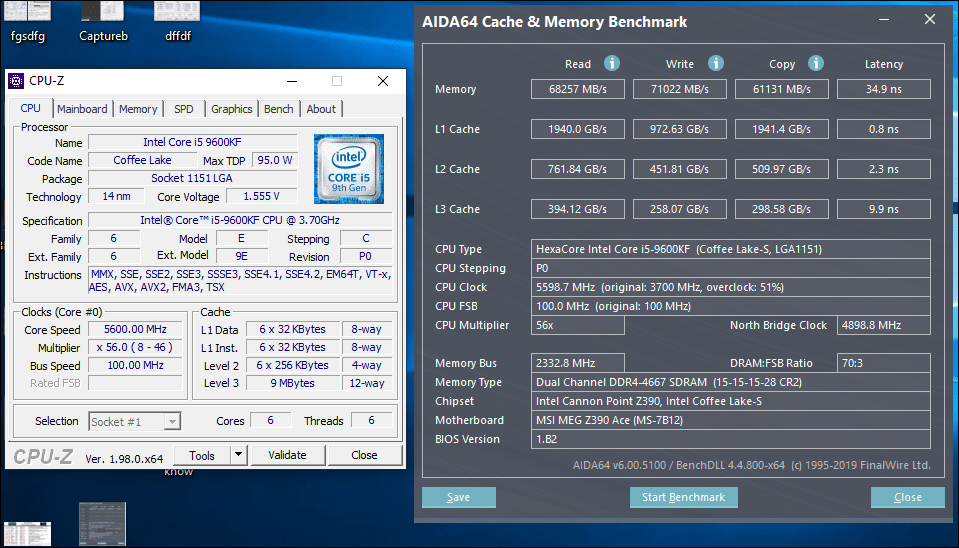The image size is (959, 548).
Task: Click the Core Voltage 1.555 V value
Action: click(261, 196)
